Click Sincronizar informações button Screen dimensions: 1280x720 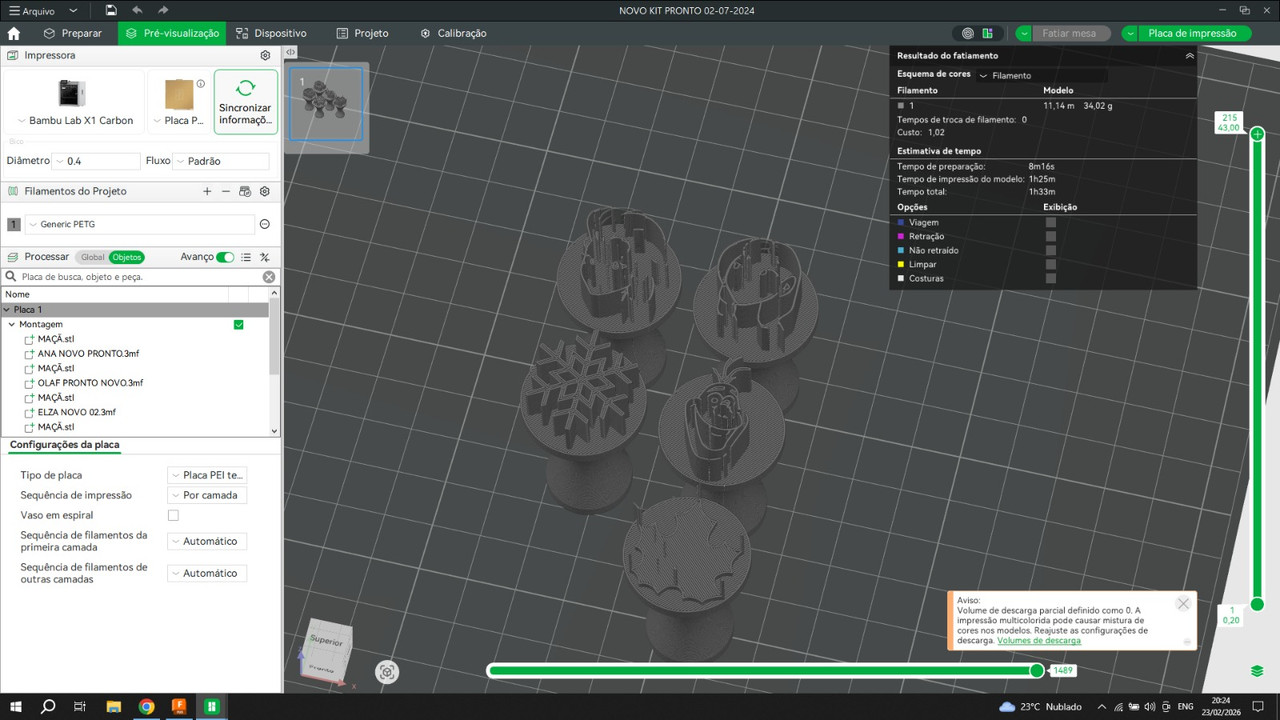(x=245, y=102)
